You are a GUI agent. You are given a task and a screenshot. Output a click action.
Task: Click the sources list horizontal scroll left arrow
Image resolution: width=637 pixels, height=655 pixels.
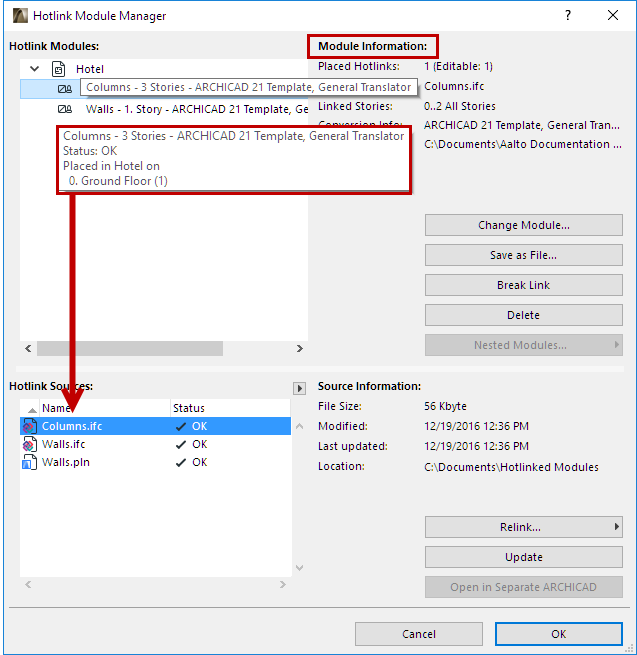click(28, 584)
